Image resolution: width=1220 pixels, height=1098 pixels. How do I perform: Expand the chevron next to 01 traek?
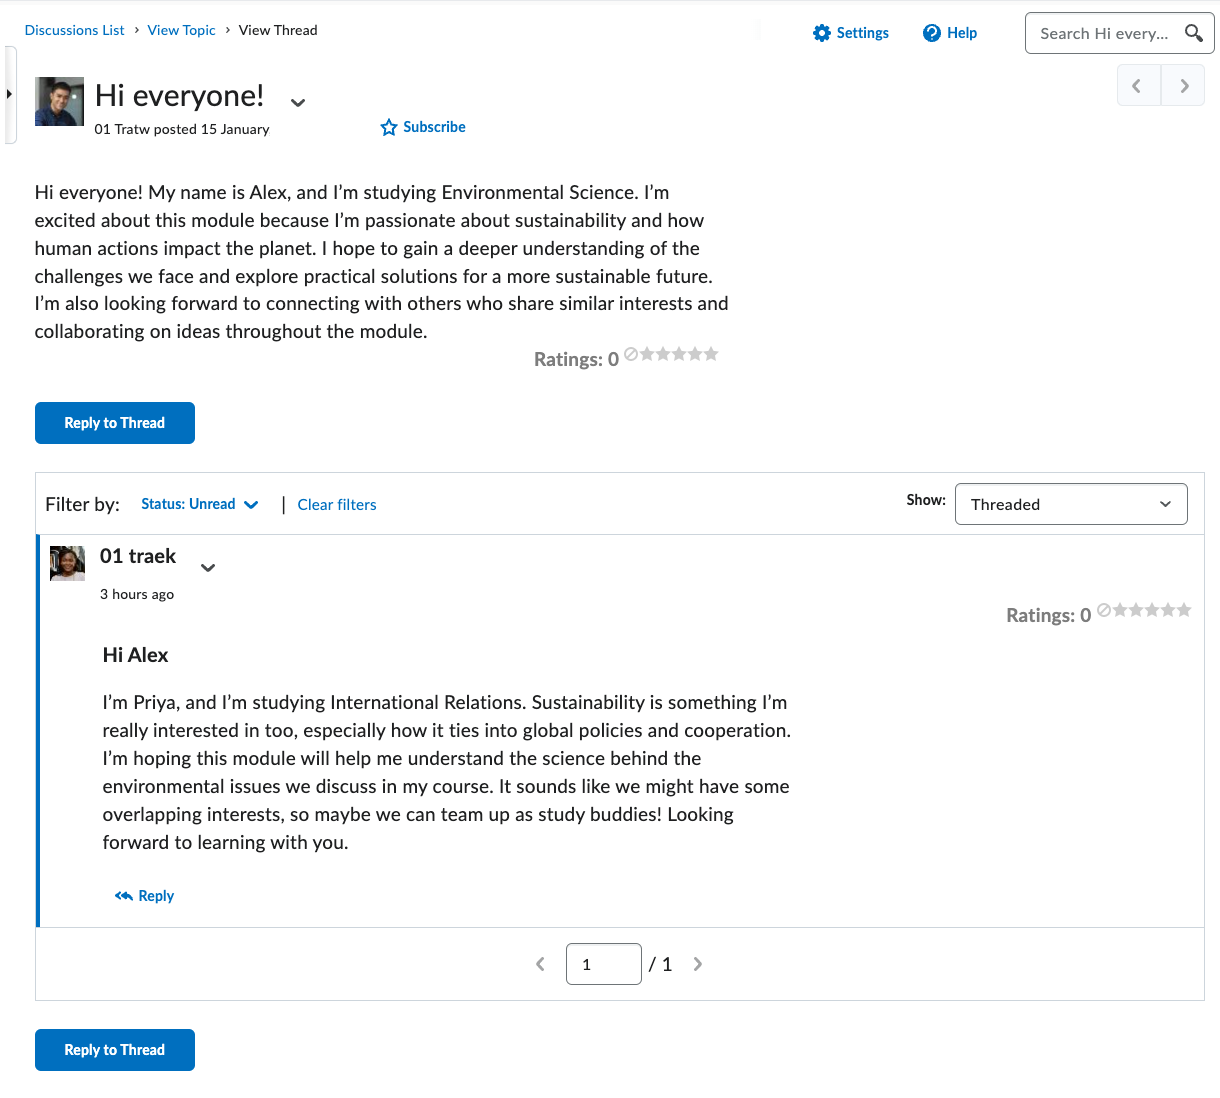pyautogui.click(x=208, y=567)
